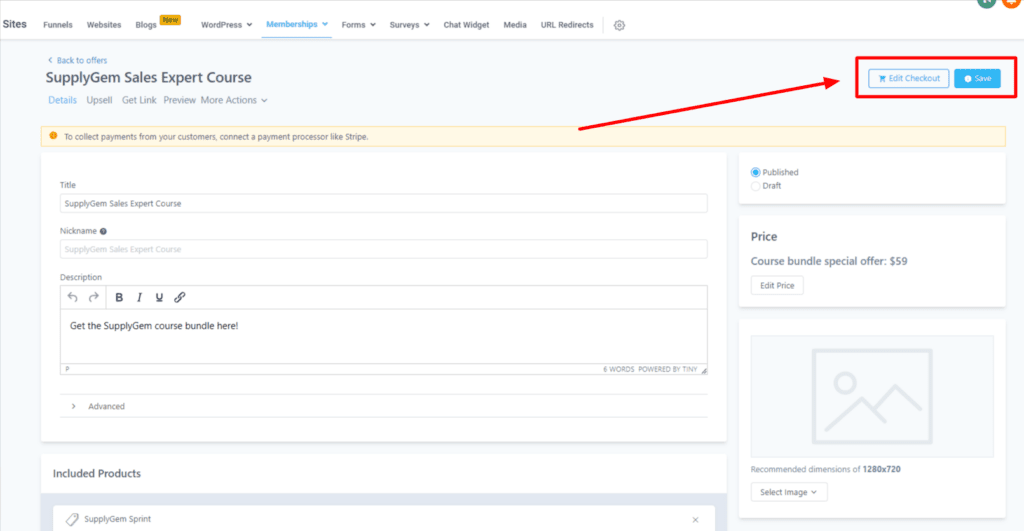Open the Forms dropdown menu
Screen dimensions: 1024x531
point(359,25)
